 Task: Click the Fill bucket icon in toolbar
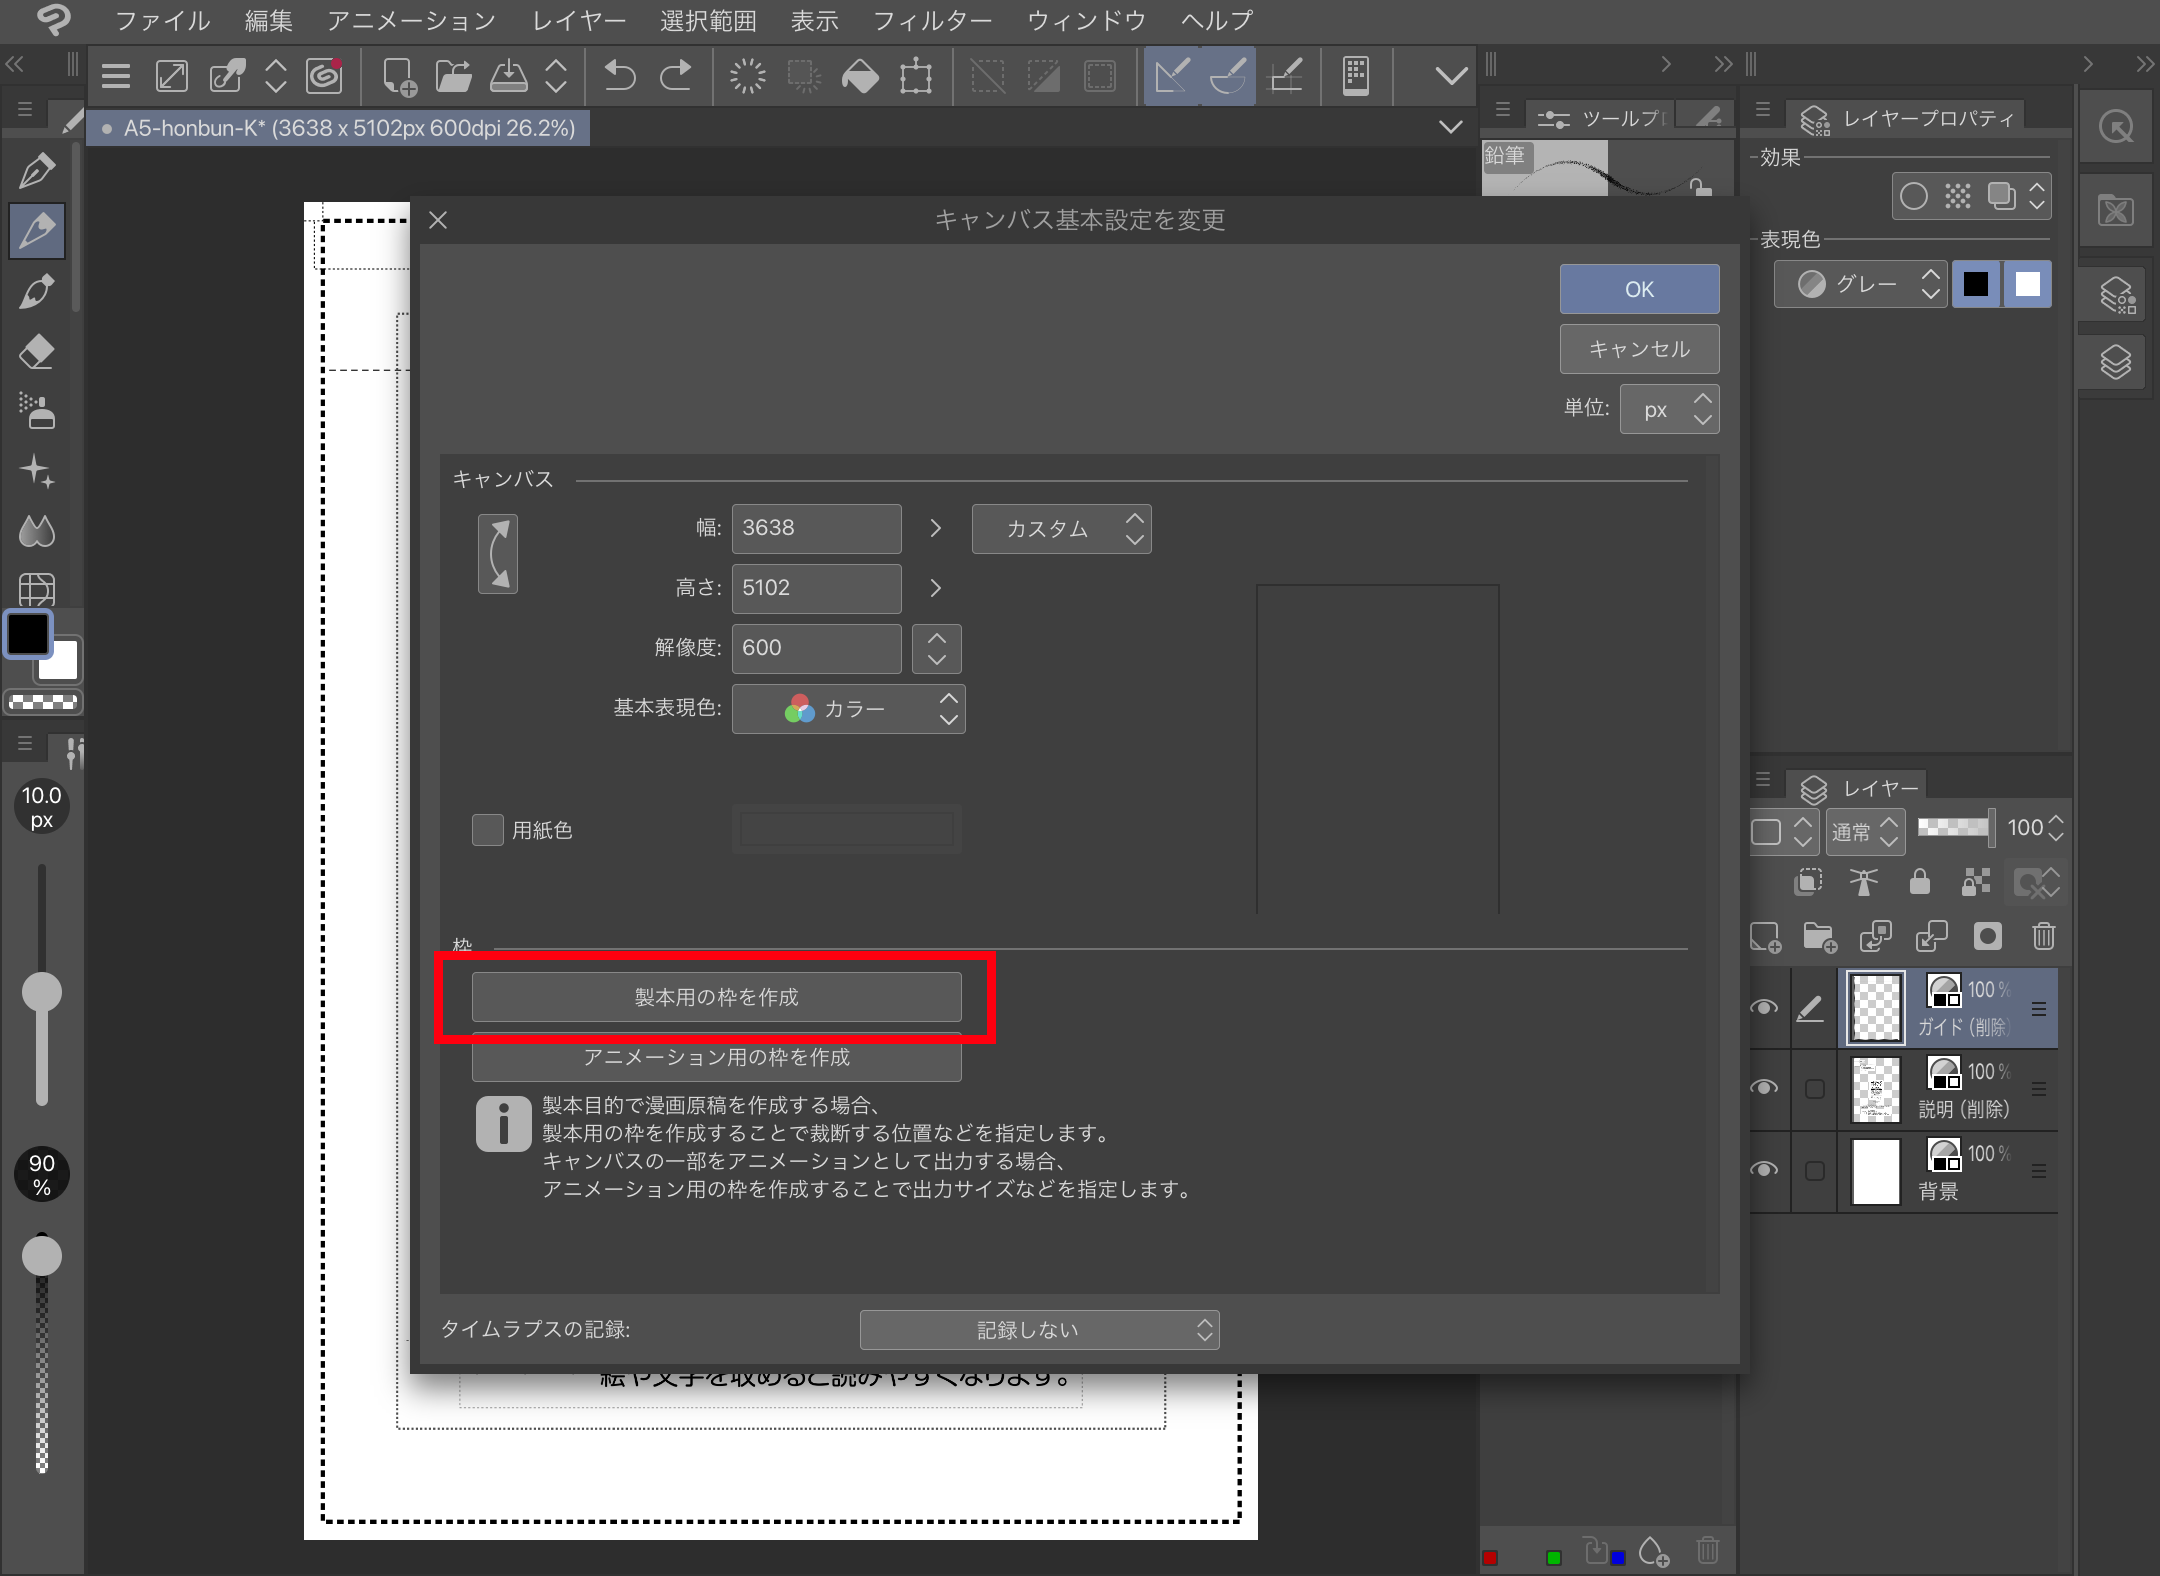(860, 76)
